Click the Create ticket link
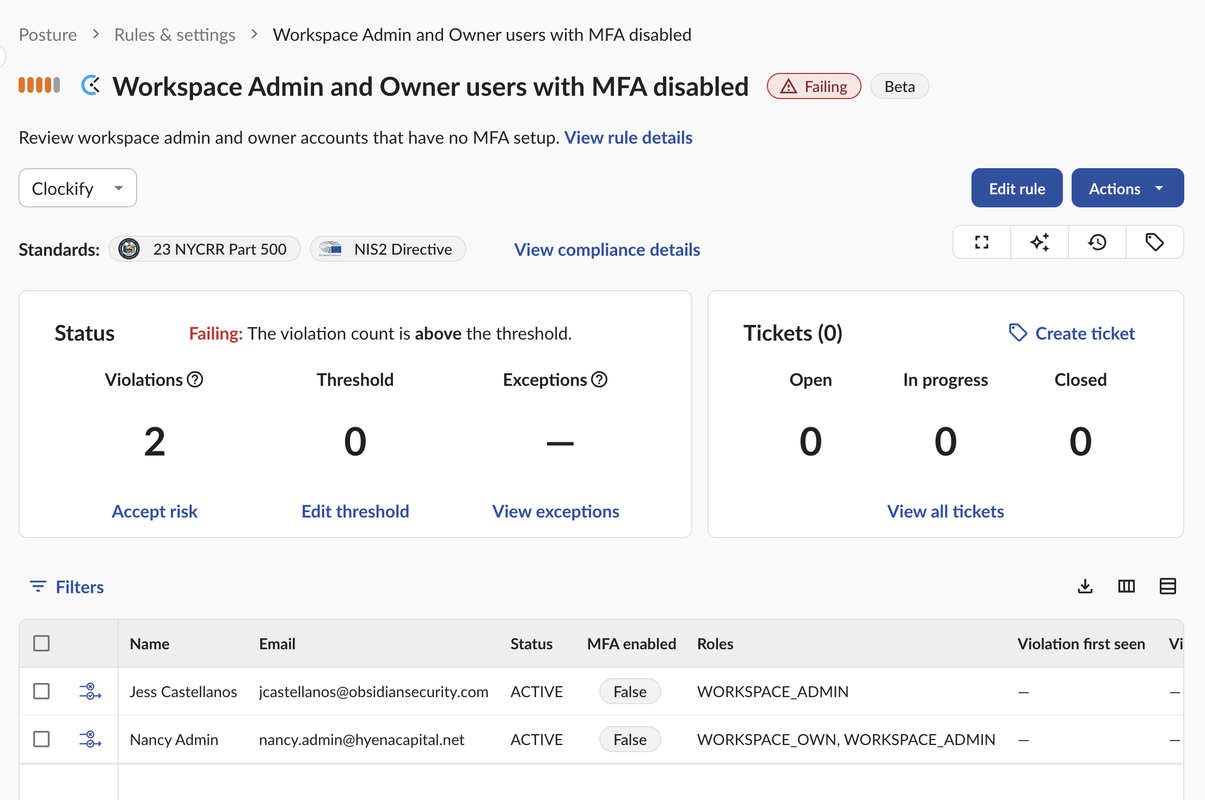1205x800 pixels. click(1085, 333)
